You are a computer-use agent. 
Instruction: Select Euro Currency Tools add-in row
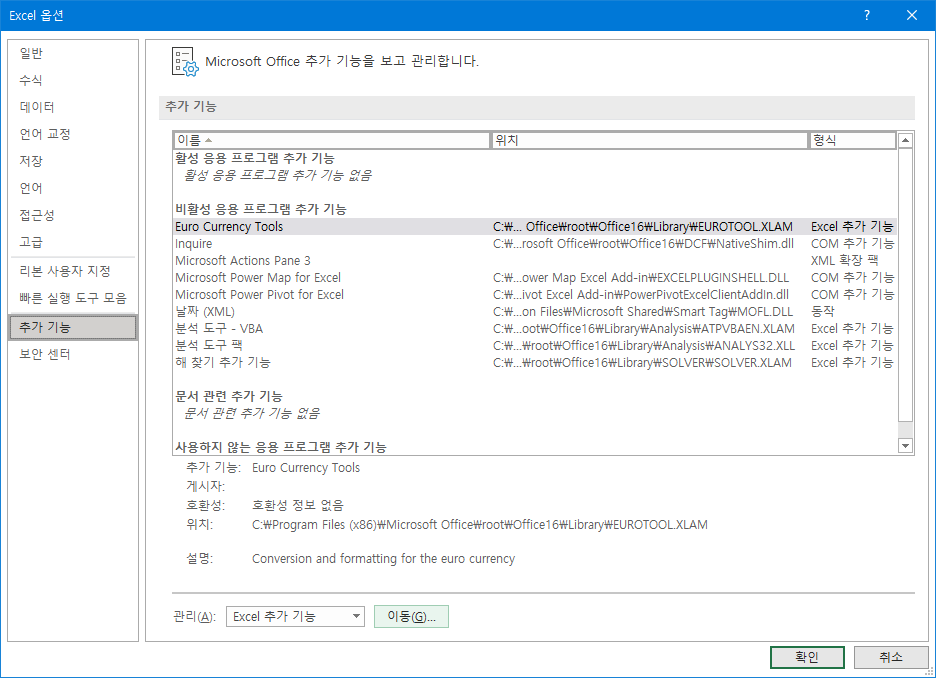coord(535,227)
